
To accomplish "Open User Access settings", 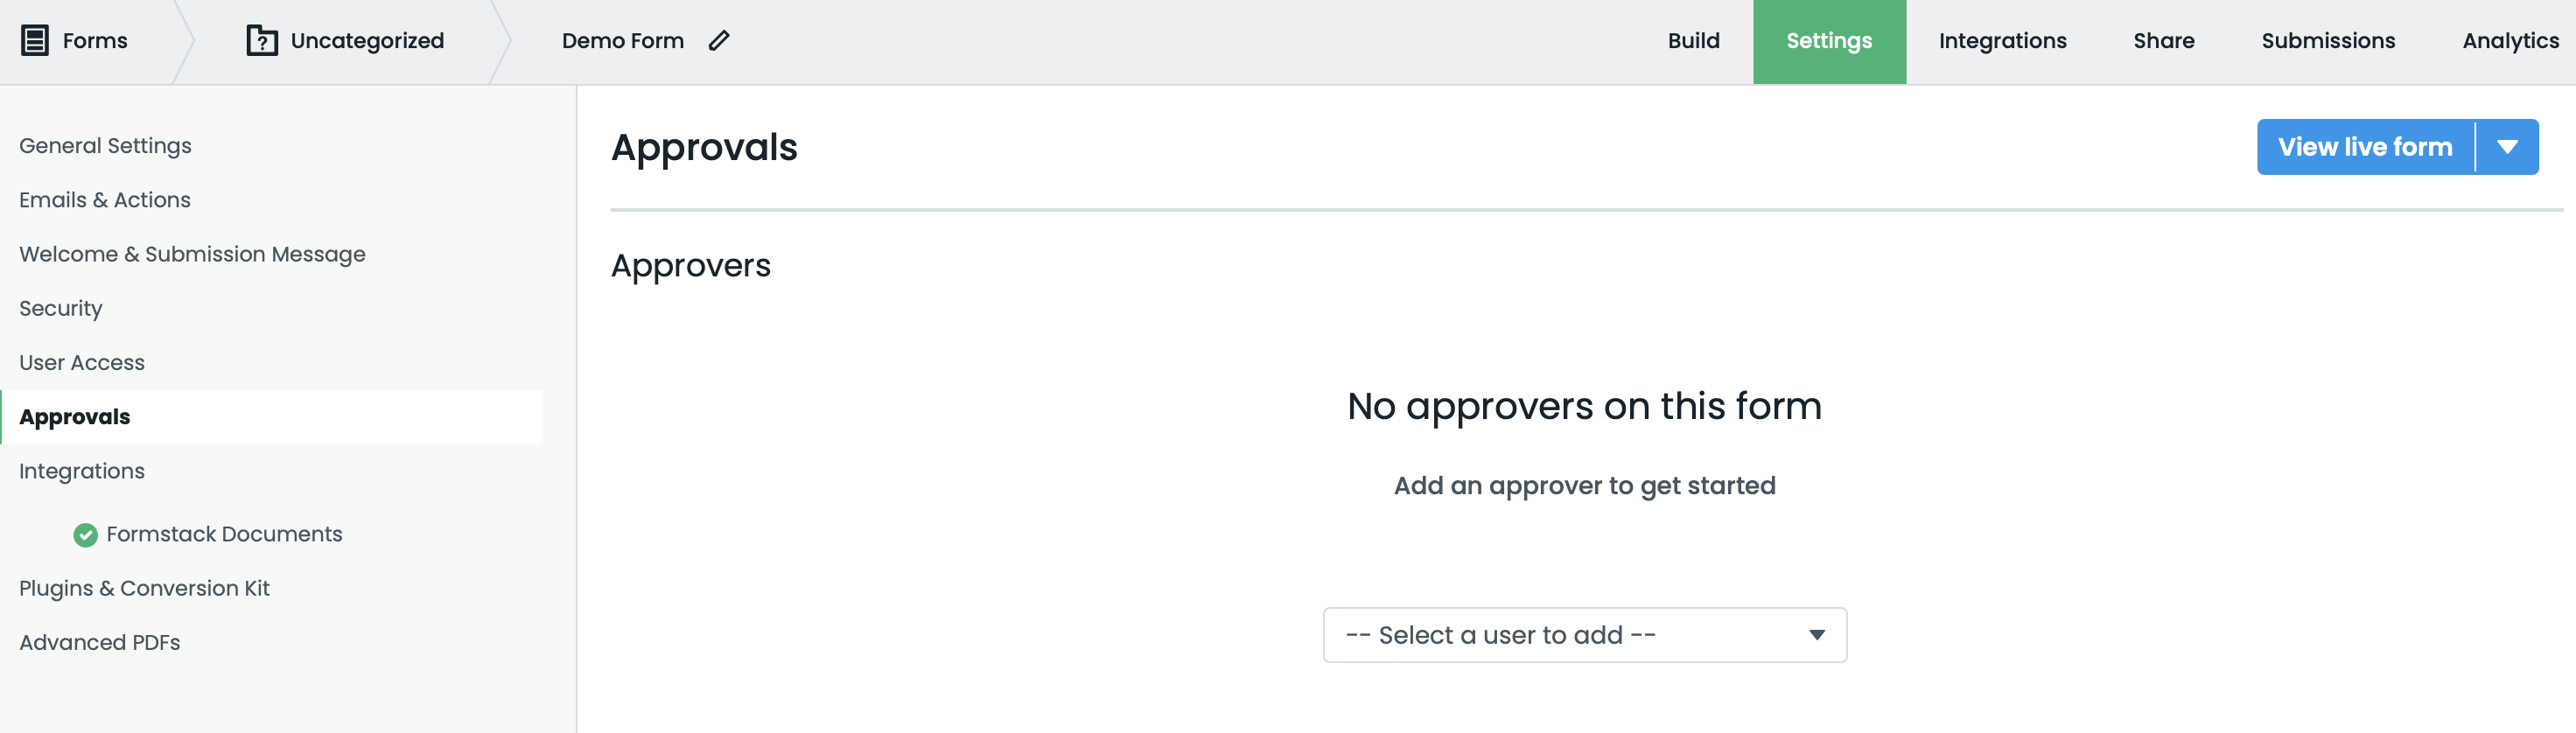I will (82, 363).
